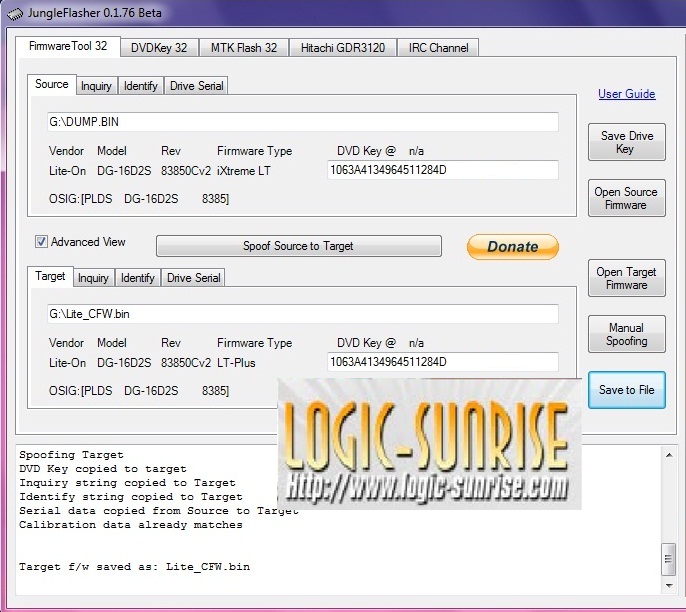Viewport: 686px width, 612px height.
Task: Open the Target section's Inquiry tab
Action: coord(93,278)
